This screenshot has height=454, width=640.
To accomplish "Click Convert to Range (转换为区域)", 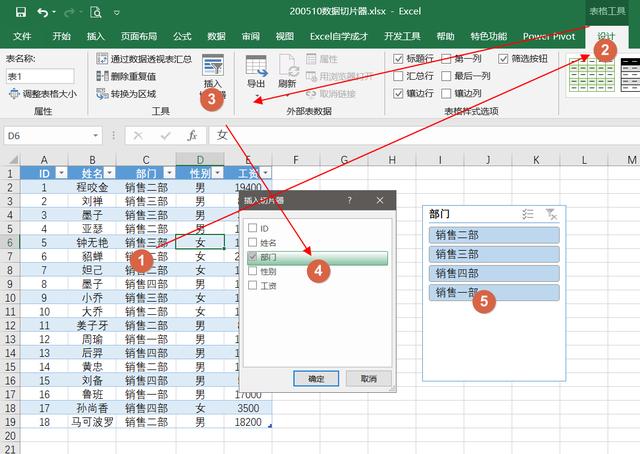I will [x=126, y=94].
